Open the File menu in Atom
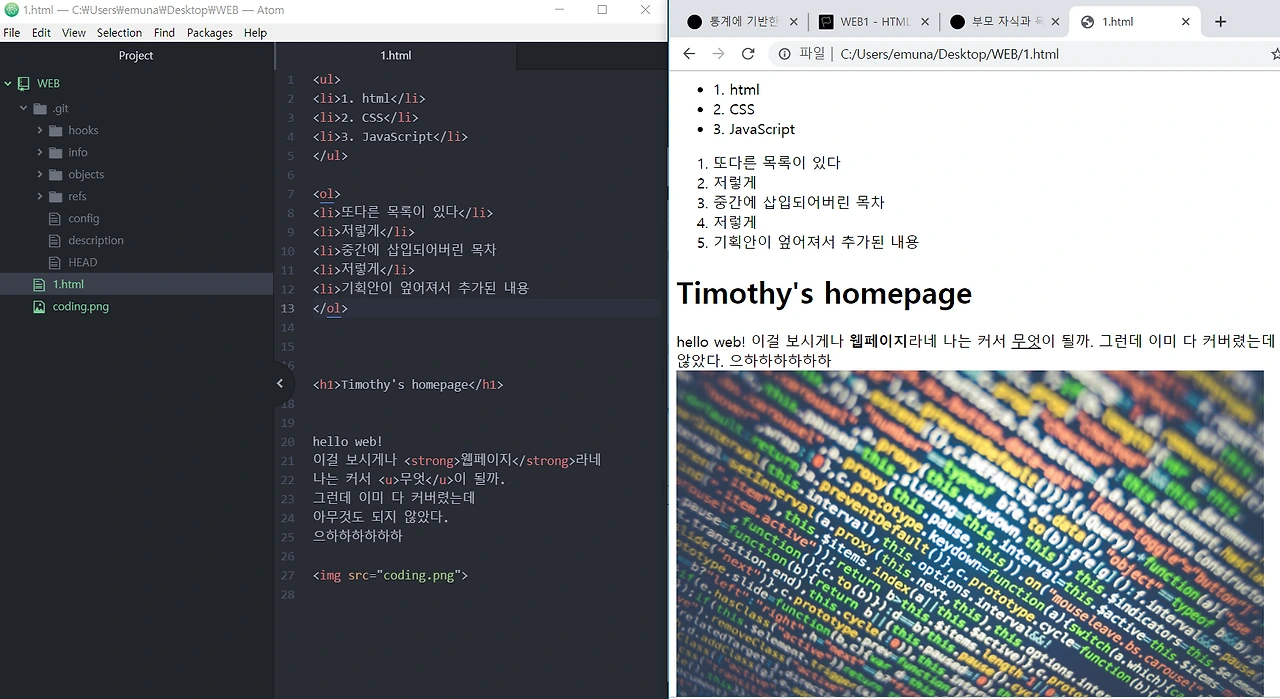This screenshot has height=699, width=1280. click(11, 33)
